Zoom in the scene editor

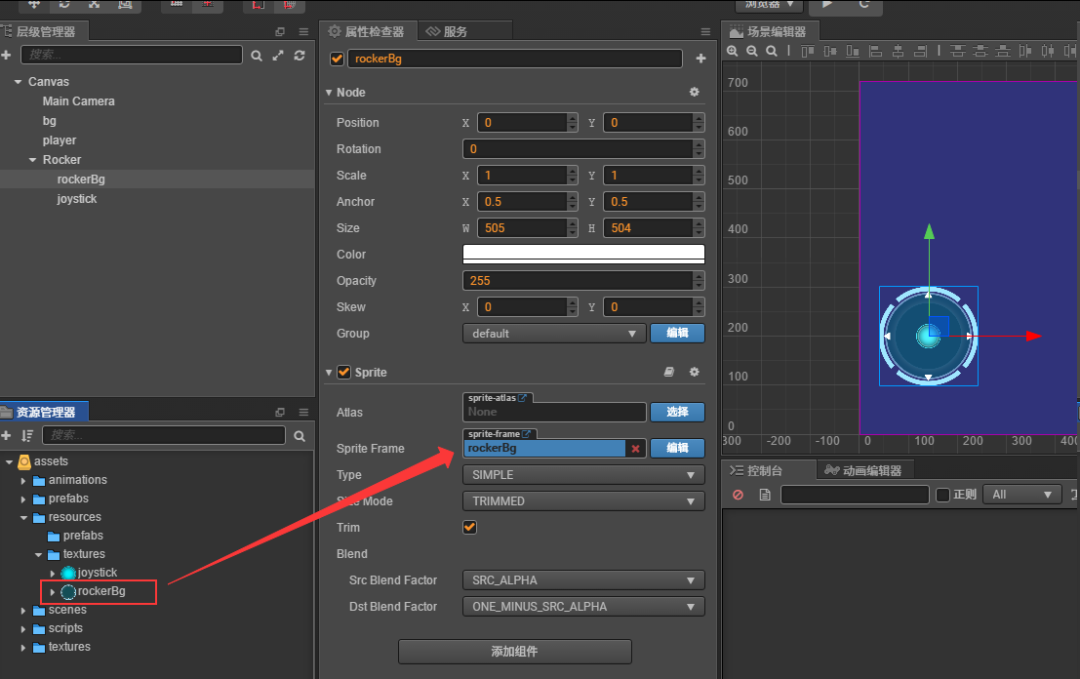[x=732, y=51]
